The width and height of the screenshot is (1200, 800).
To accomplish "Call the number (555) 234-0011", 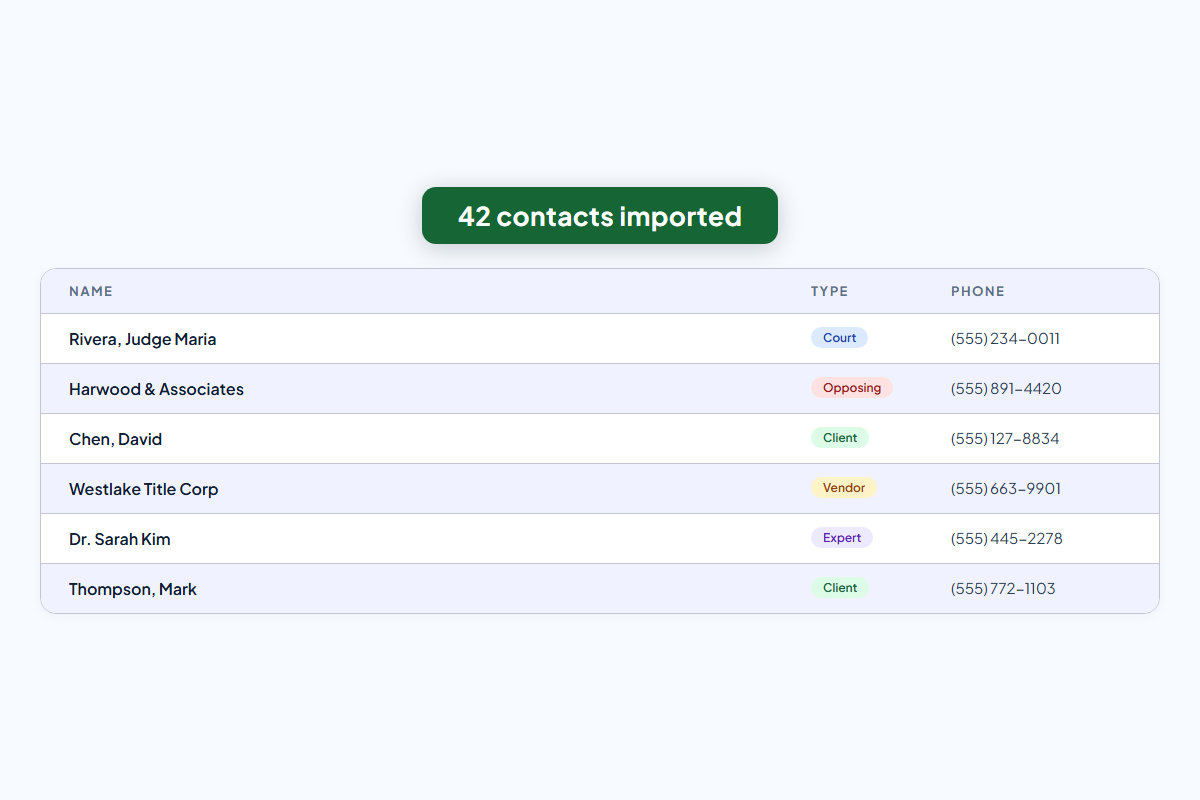I will (x=1005, y=339).
